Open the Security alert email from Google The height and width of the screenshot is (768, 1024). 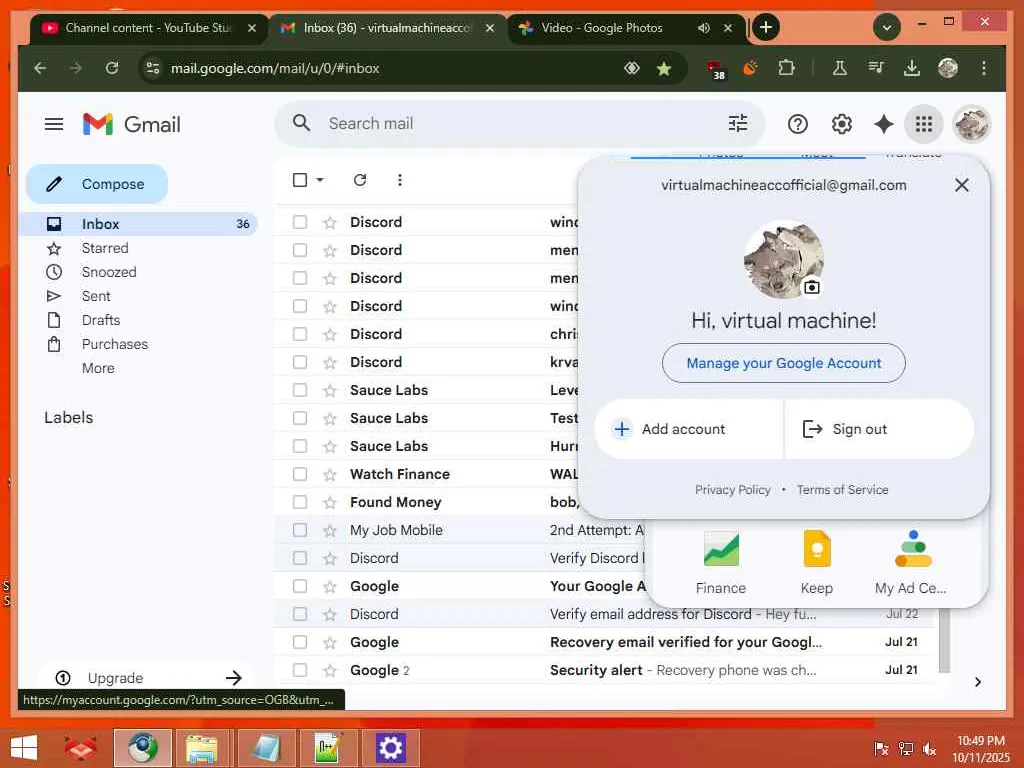[x=604, y=670]
